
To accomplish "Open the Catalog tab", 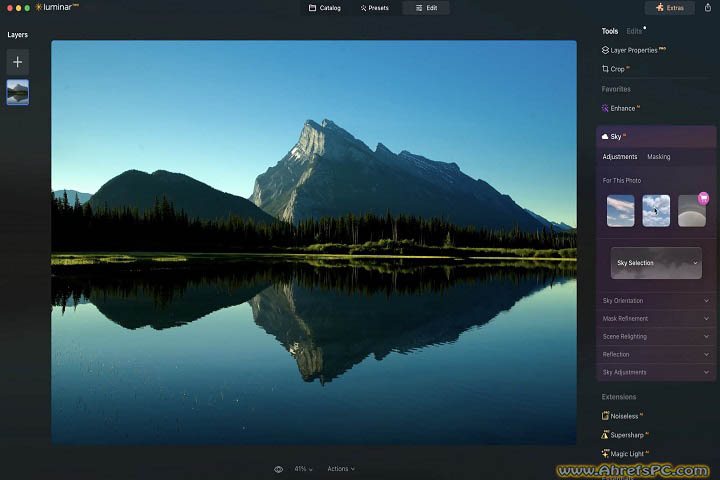I will [325, 8].
